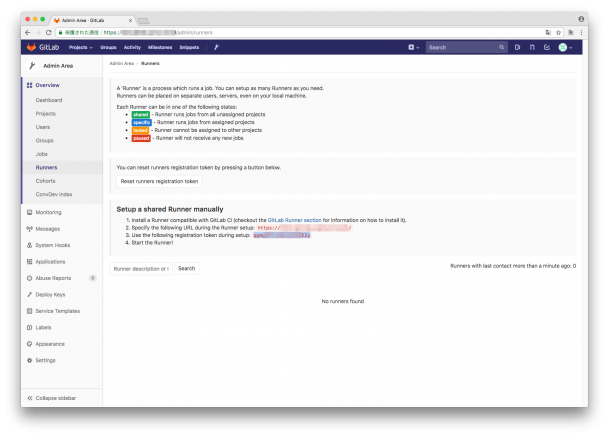Open the Monitoring section label

[49, 212]
